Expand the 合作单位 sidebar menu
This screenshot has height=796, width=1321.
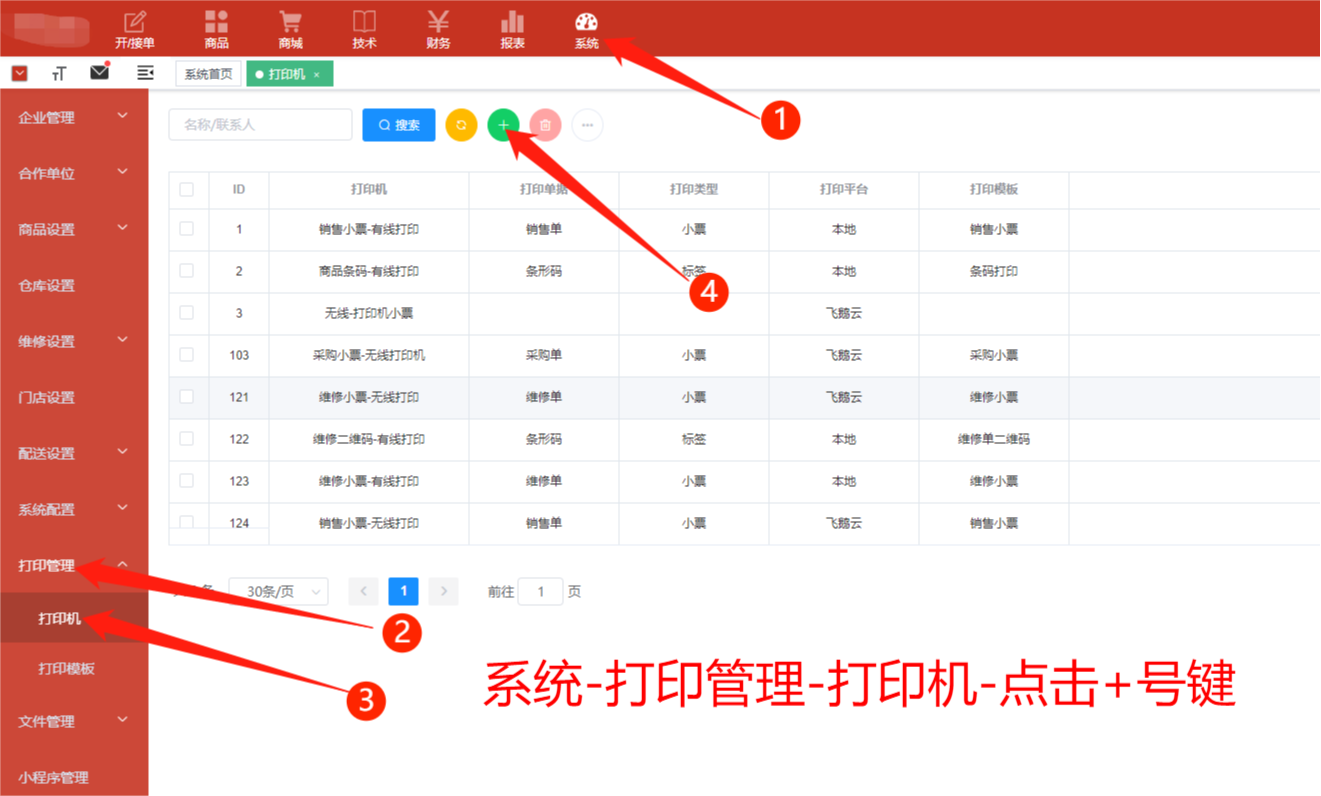click(74, 173)
